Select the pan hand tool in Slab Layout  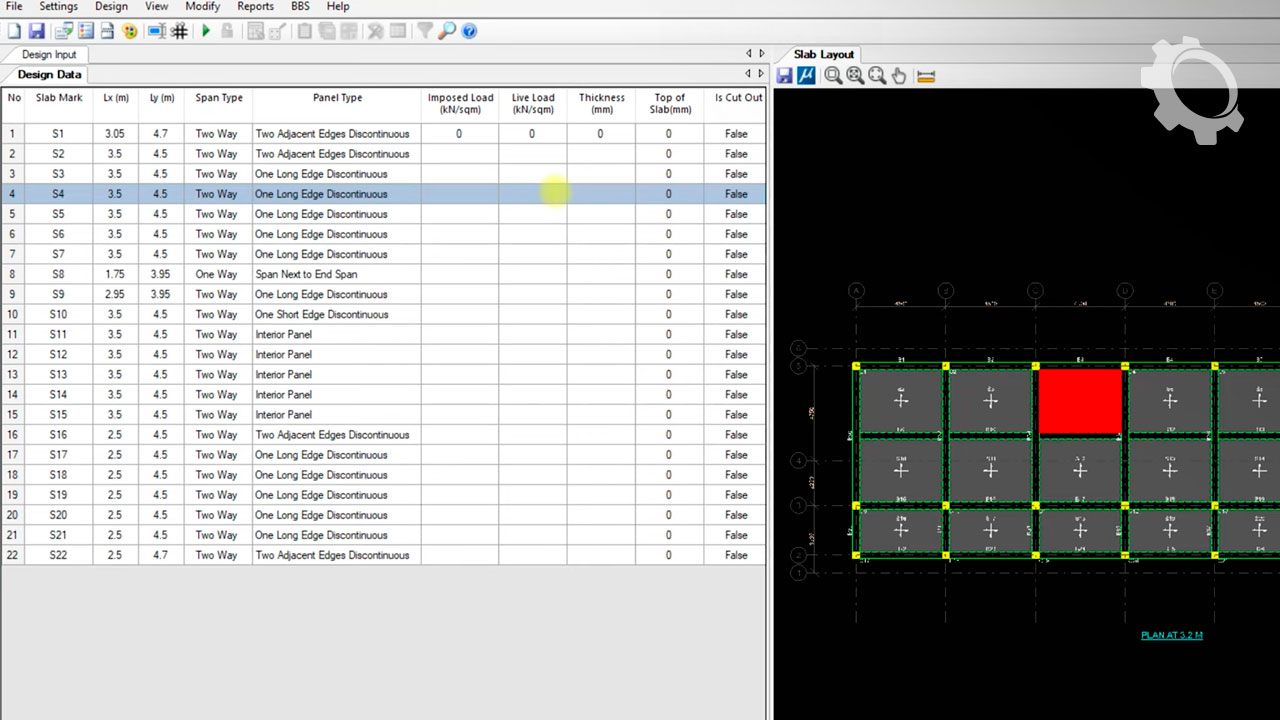(899, 76)
